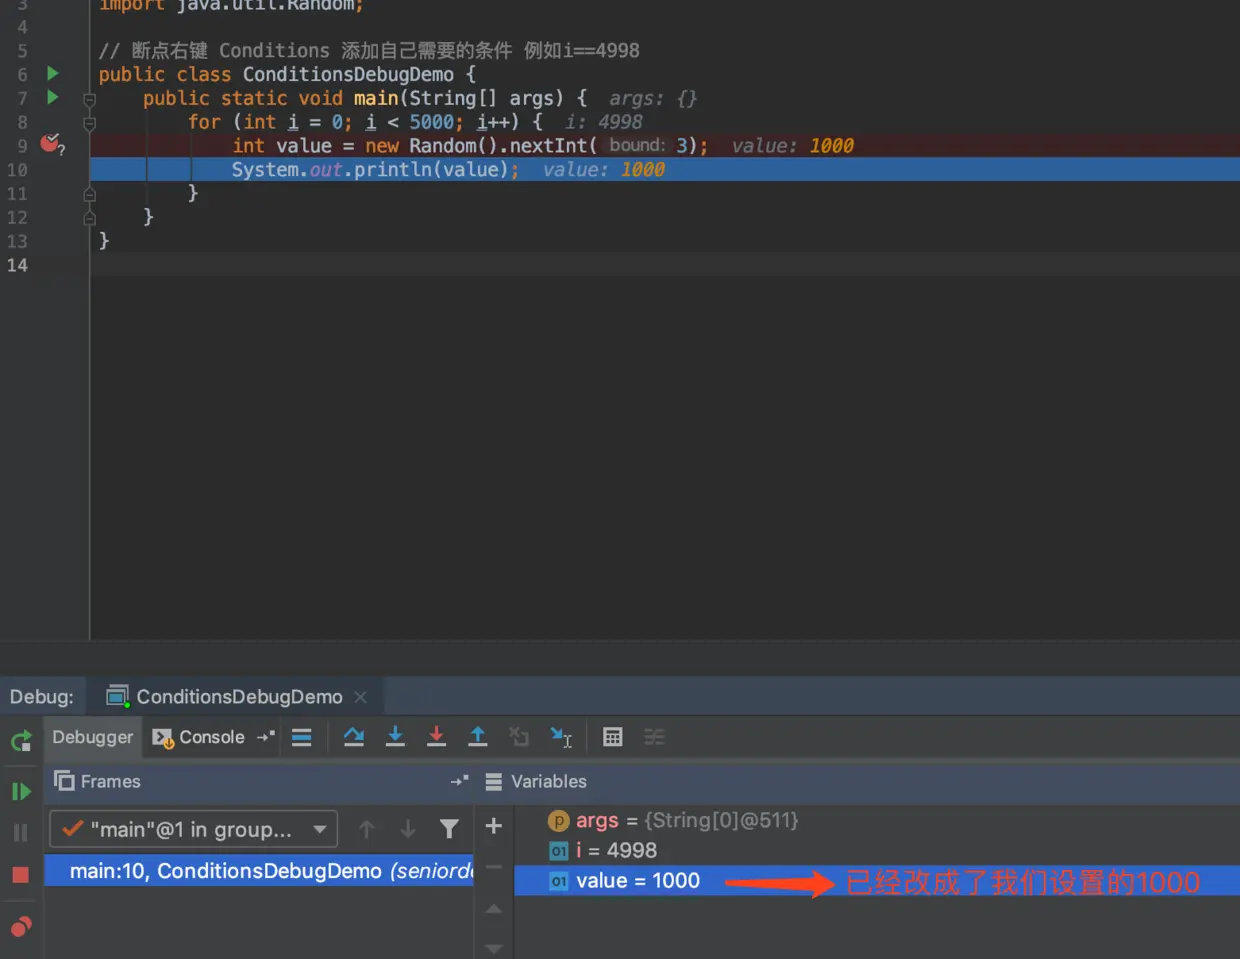Click the Show Execution Point icon
Image resolution: width=1240 pixels, height=959 pixels.
click(x=301, y=737)
